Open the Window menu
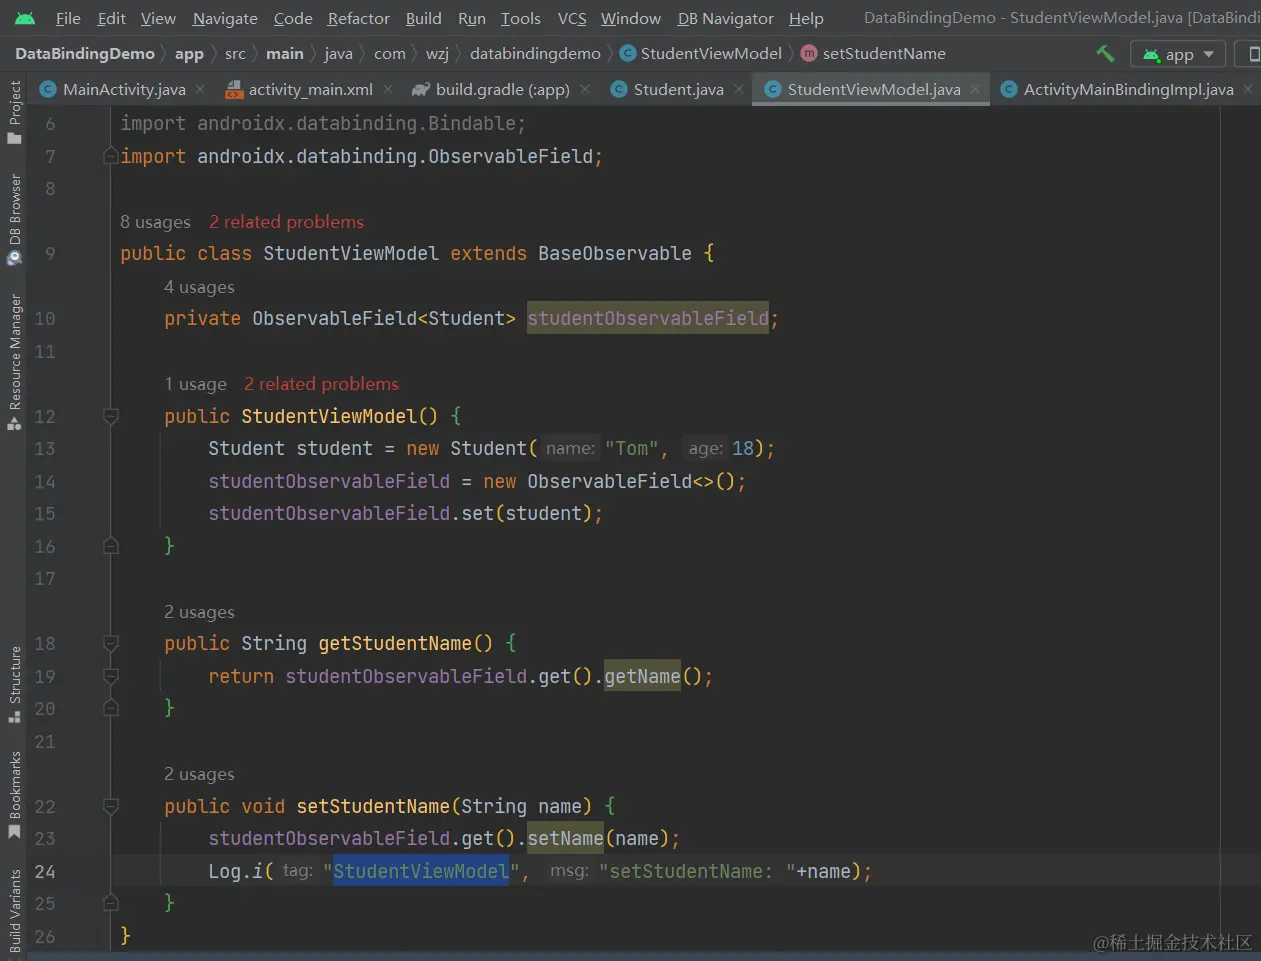This screenshot has width=1261, height=961. [630, 18]
